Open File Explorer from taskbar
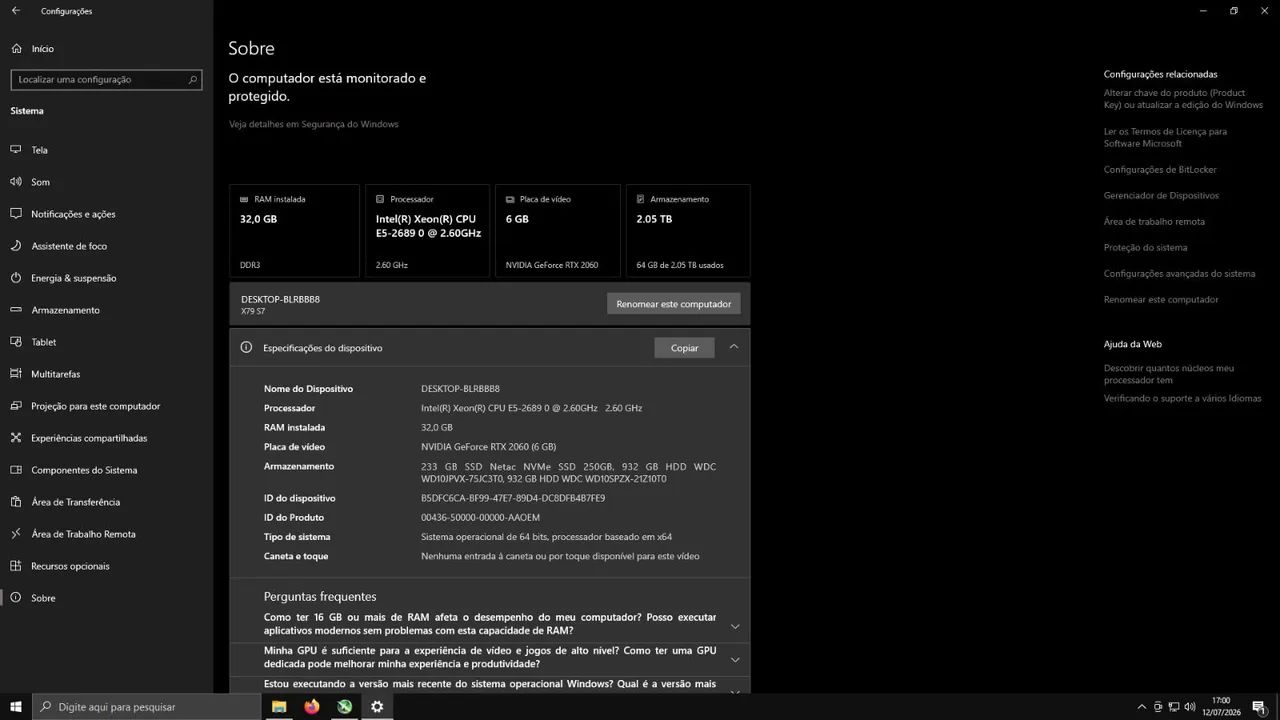The width and height of the screenshot is (1280, 720). point(279,707)
